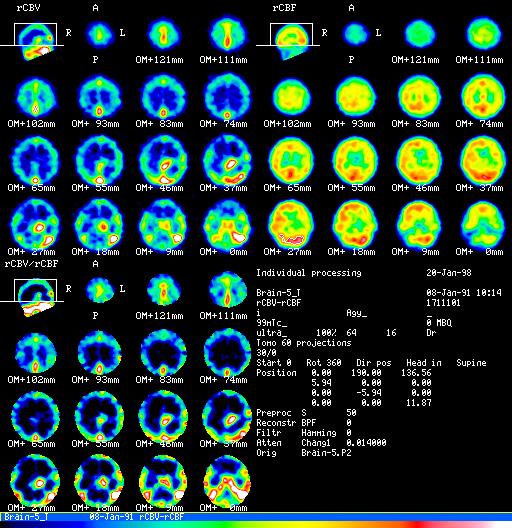Screen dimensions: 512x528
Task: Select the rCBV sagittal localizer image
Action: [x=35, y=41]
